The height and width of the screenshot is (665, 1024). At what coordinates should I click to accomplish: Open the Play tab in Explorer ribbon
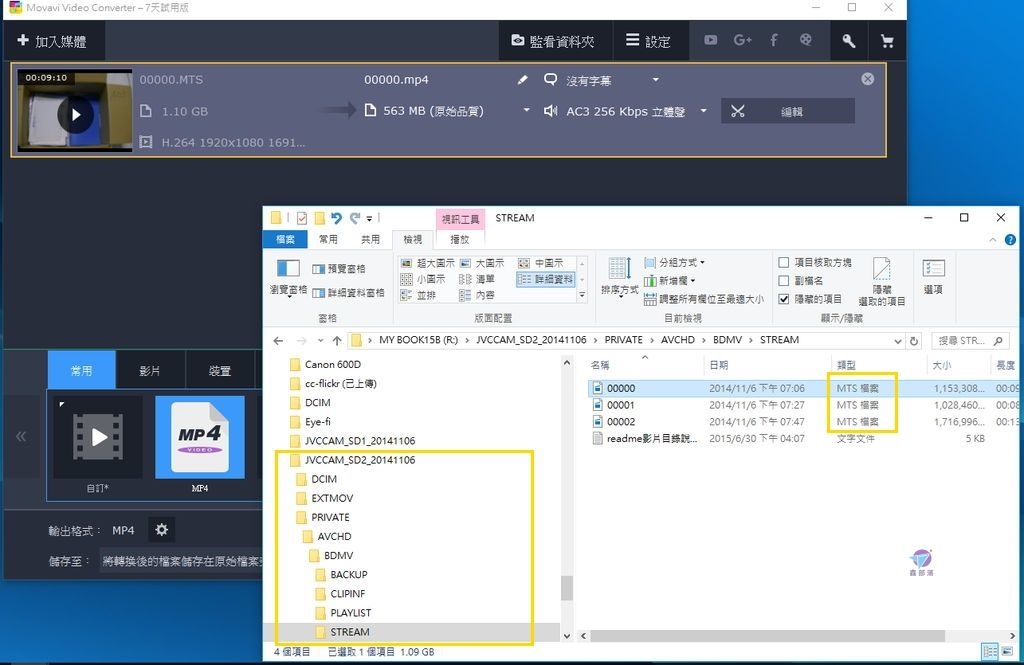point(460,239)
